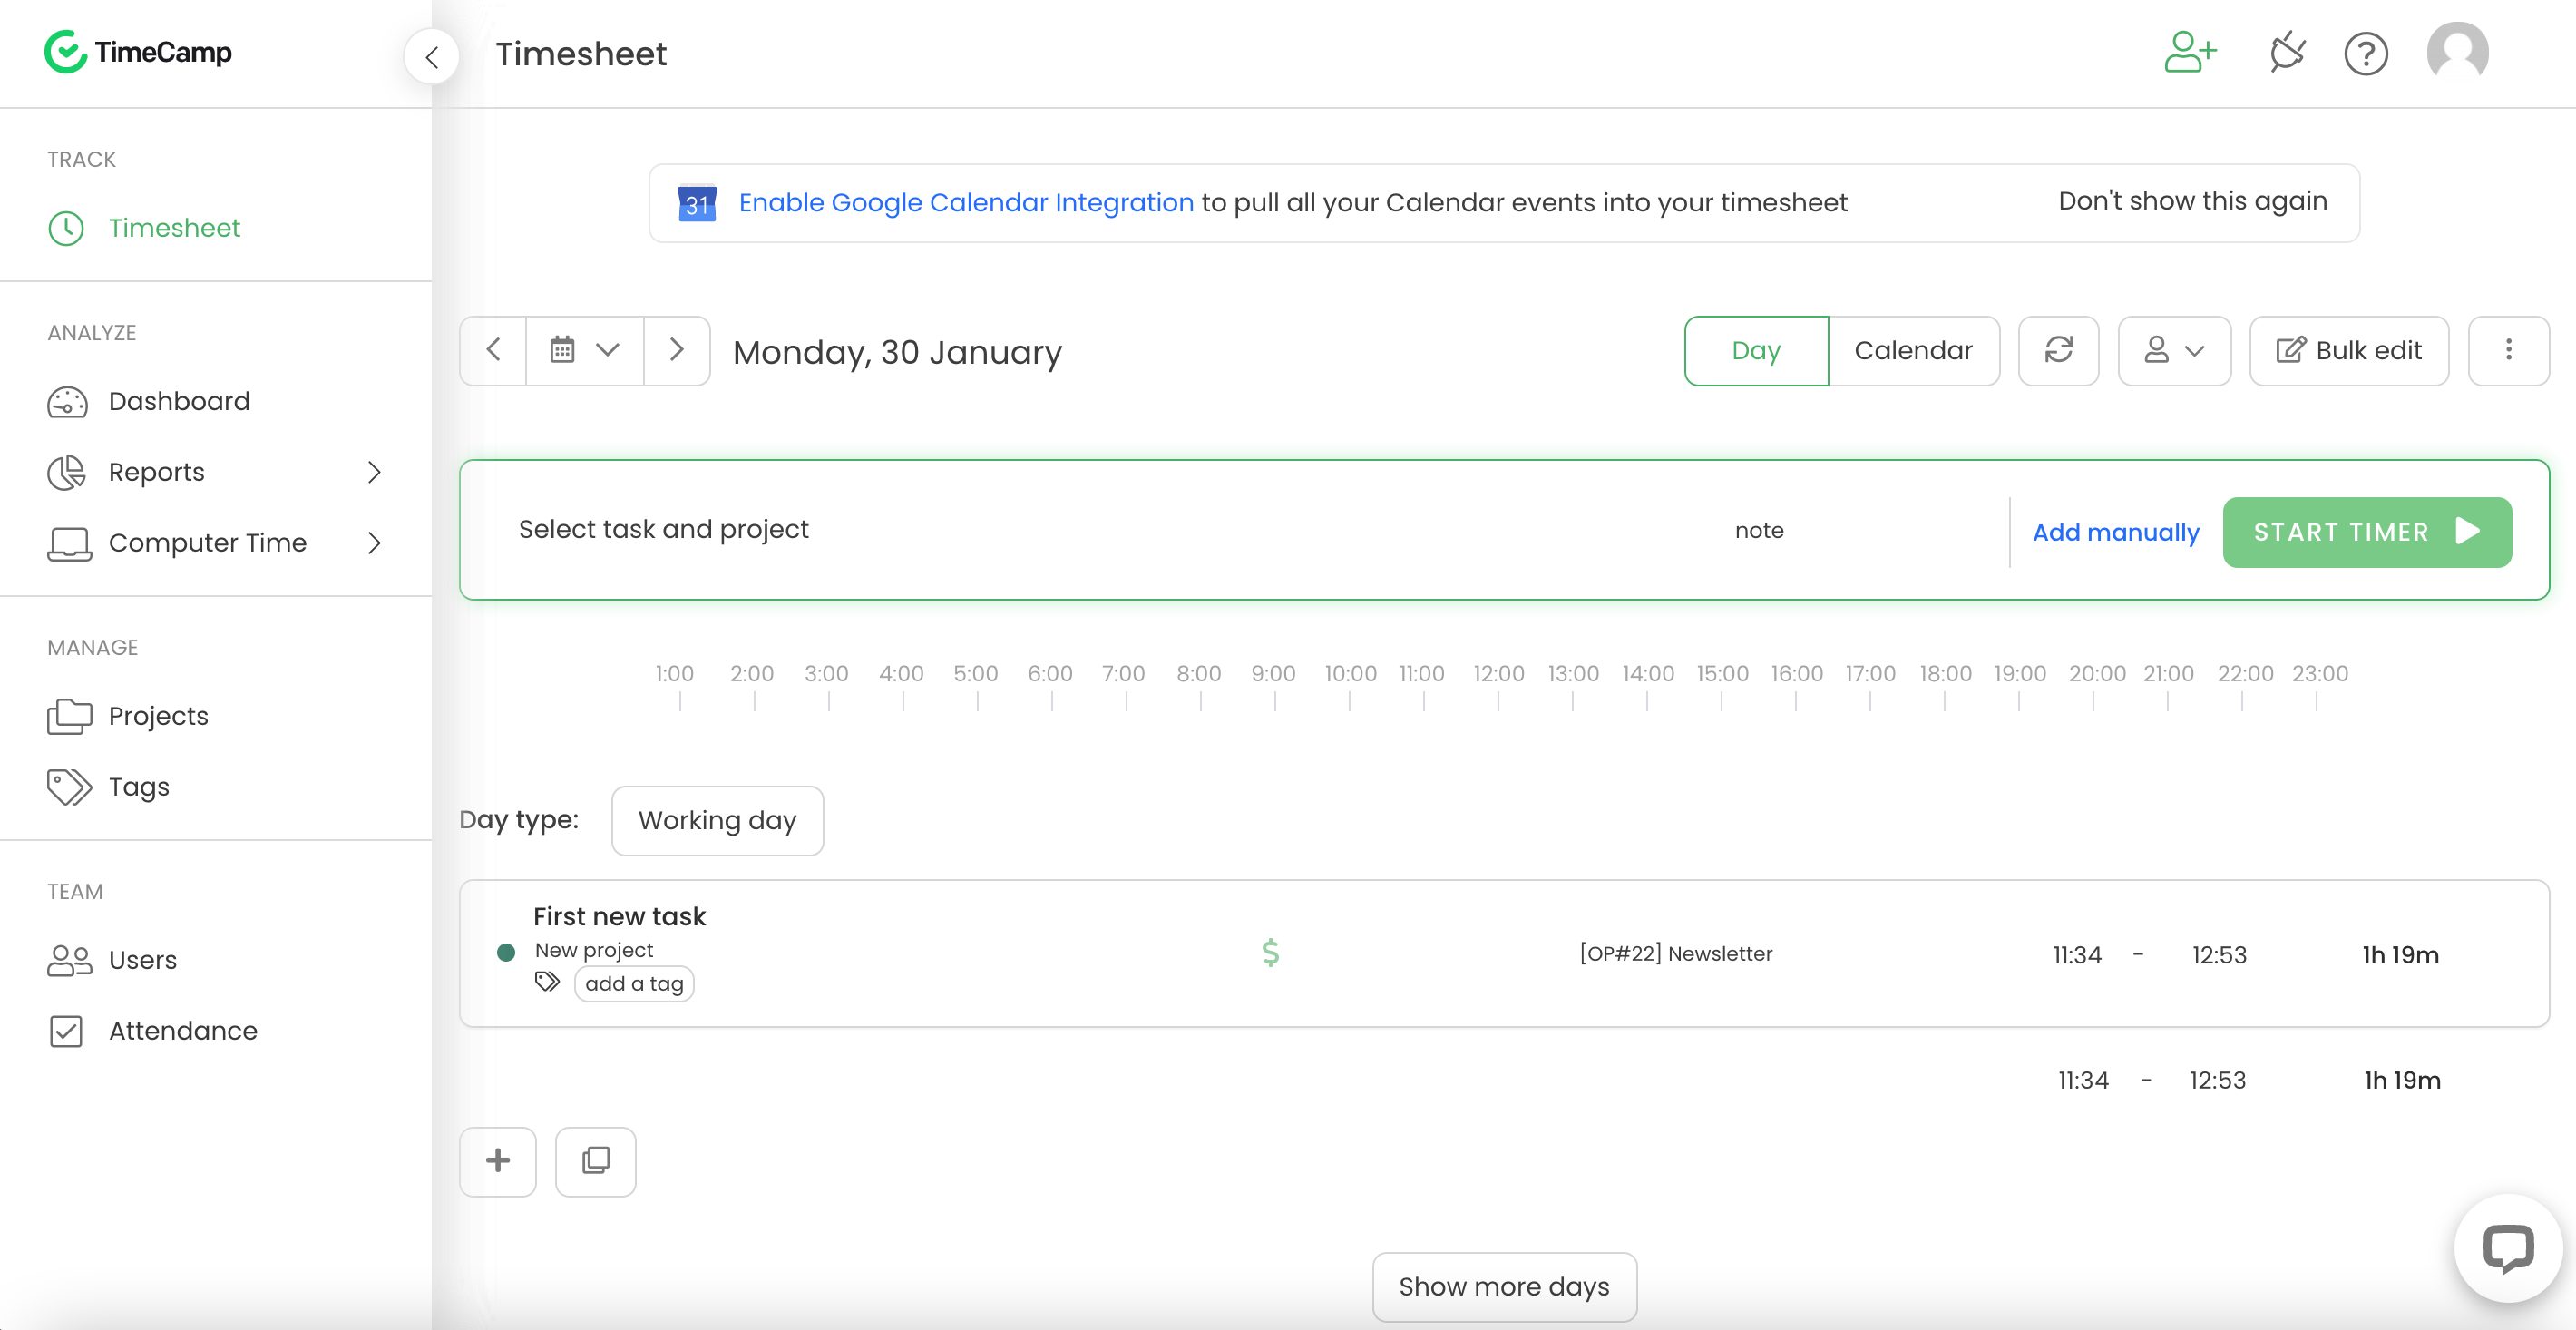The image size is (2576, 1330).
Task: Open Users team management
Action: [x=142, y=958]
